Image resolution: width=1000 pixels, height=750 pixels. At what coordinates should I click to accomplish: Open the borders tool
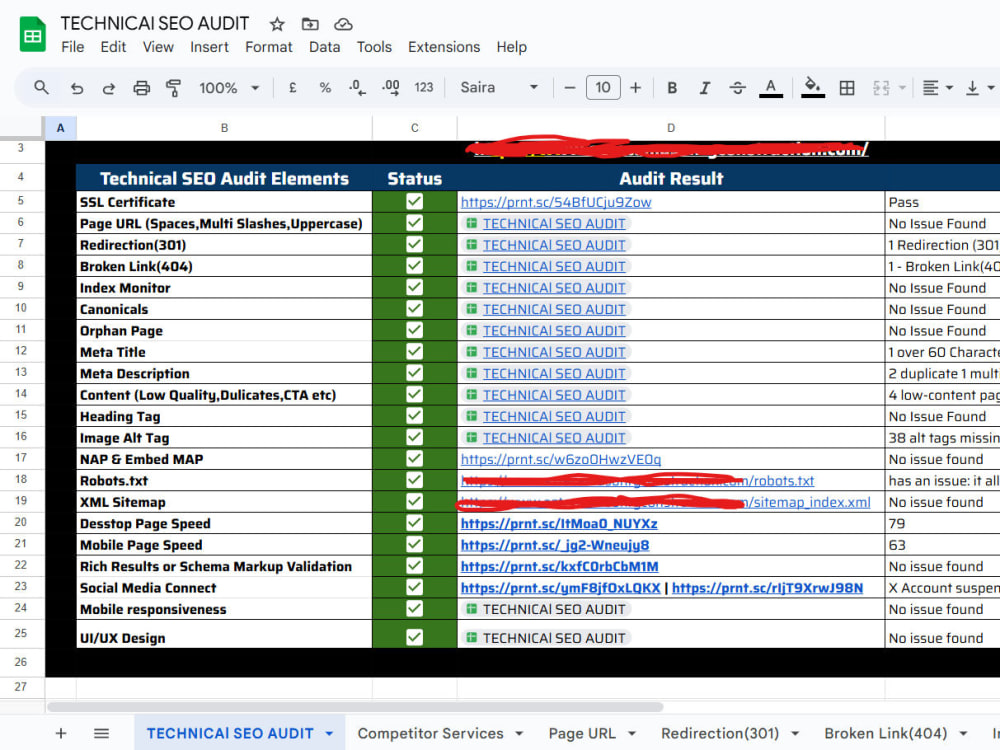coord(847,88)
